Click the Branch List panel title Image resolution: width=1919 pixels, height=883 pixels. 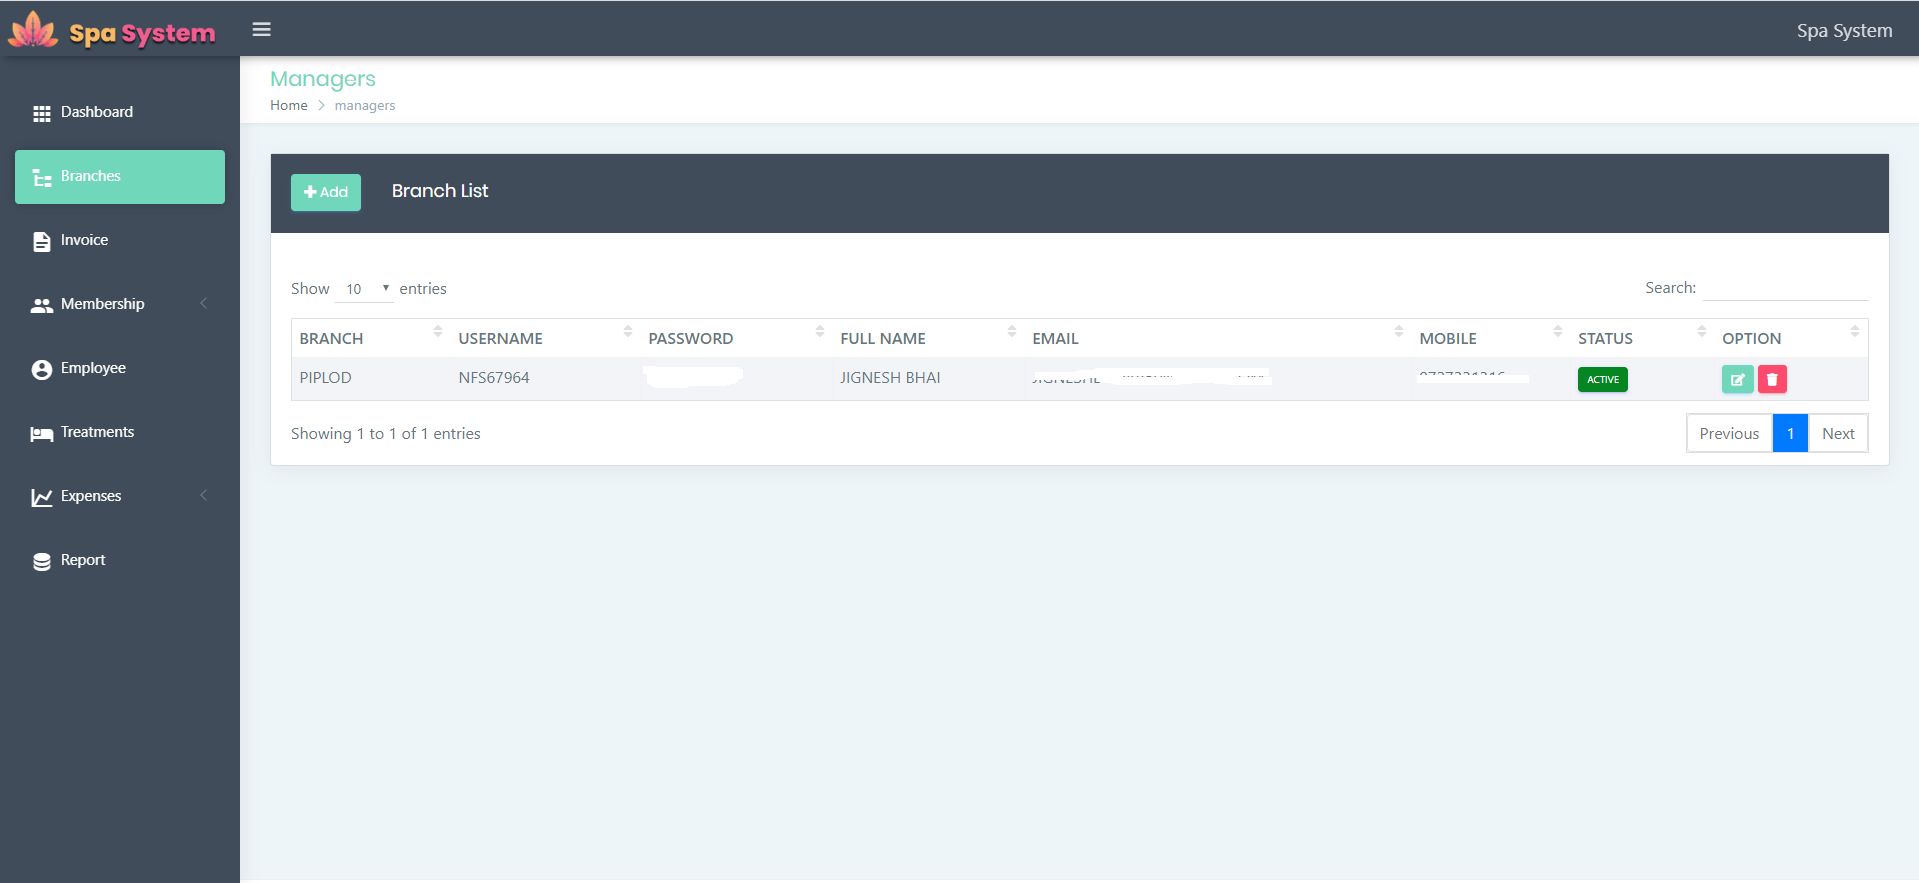440,191
